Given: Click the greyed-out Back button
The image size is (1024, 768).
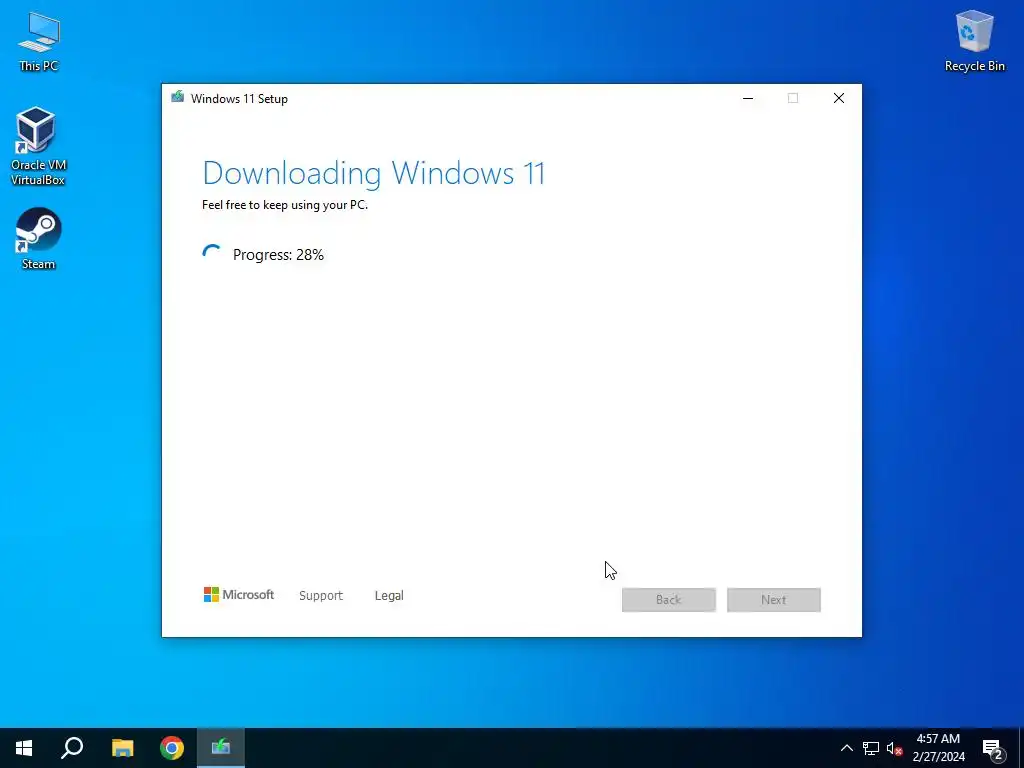Looking at the screenshot, I should point(669,600).
